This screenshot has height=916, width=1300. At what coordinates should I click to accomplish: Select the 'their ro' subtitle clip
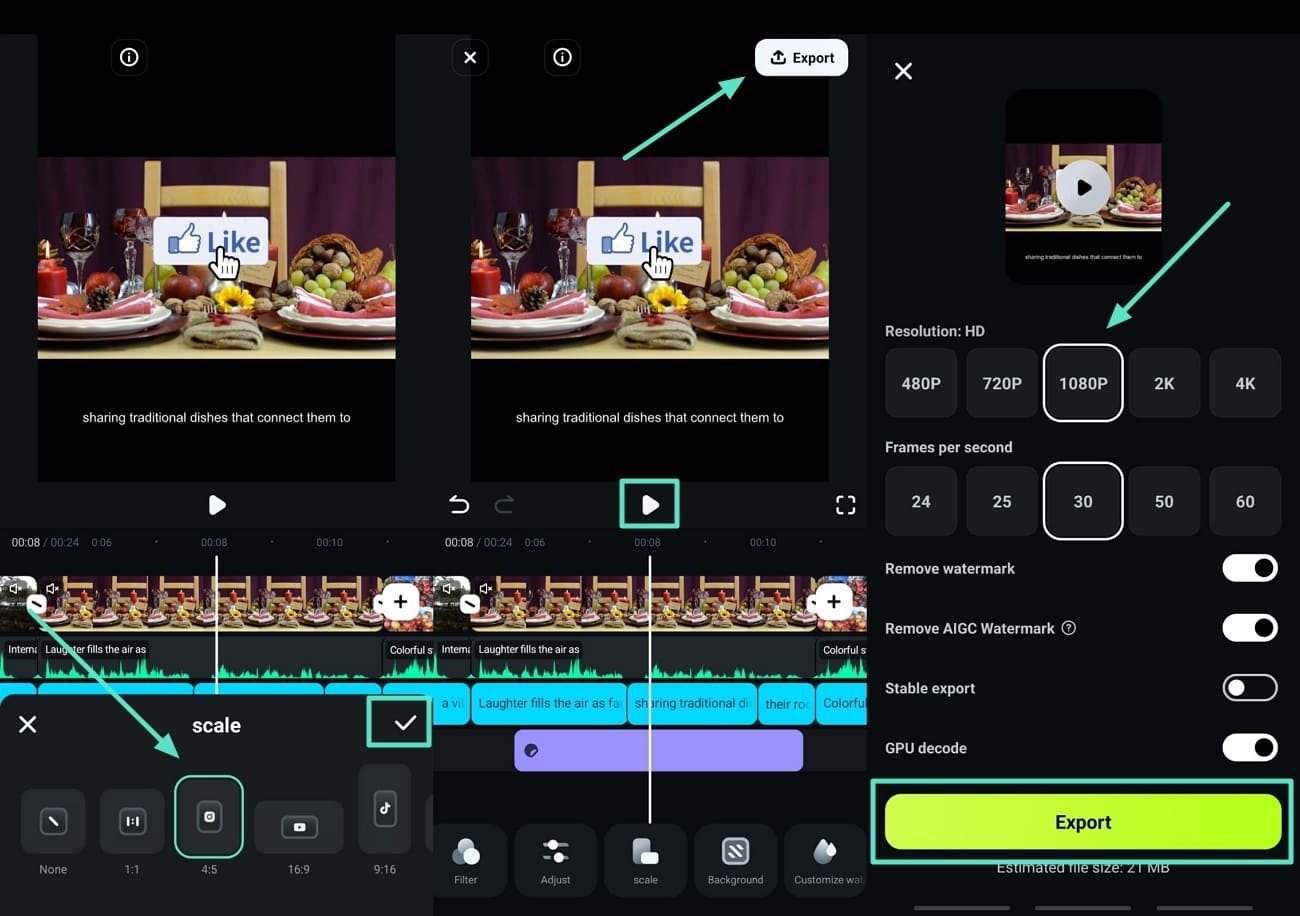coord(786,703)
